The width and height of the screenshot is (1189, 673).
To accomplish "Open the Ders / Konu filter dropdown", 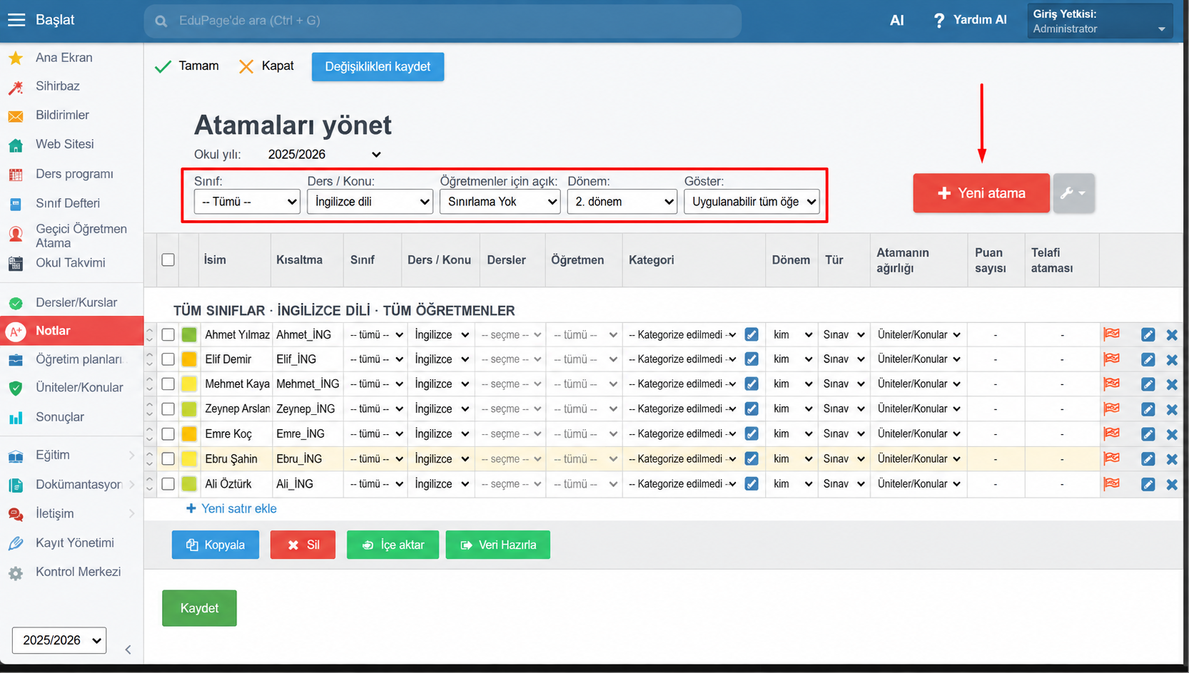I will 369,202.
